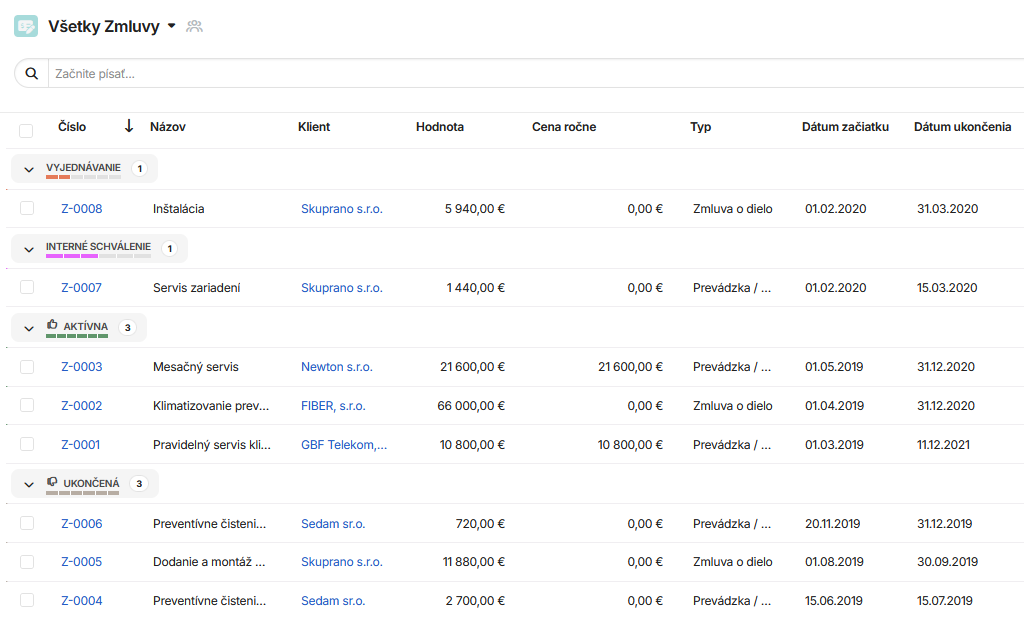Click the Interné schválenie stage progress bar

pyautogui.click(x=98, y=256)
